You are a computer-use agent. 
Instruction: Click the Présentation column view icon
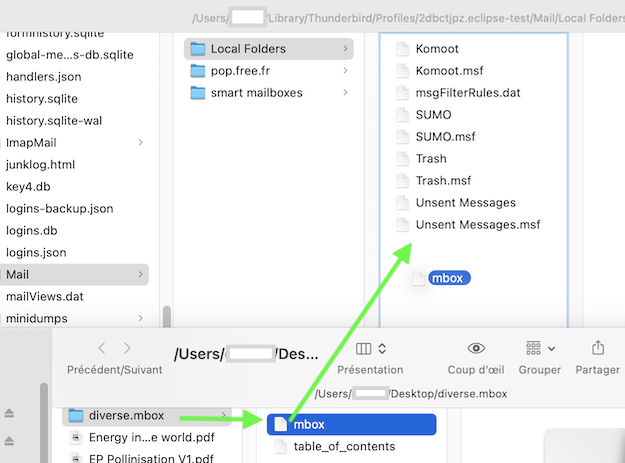click(363, 349)
